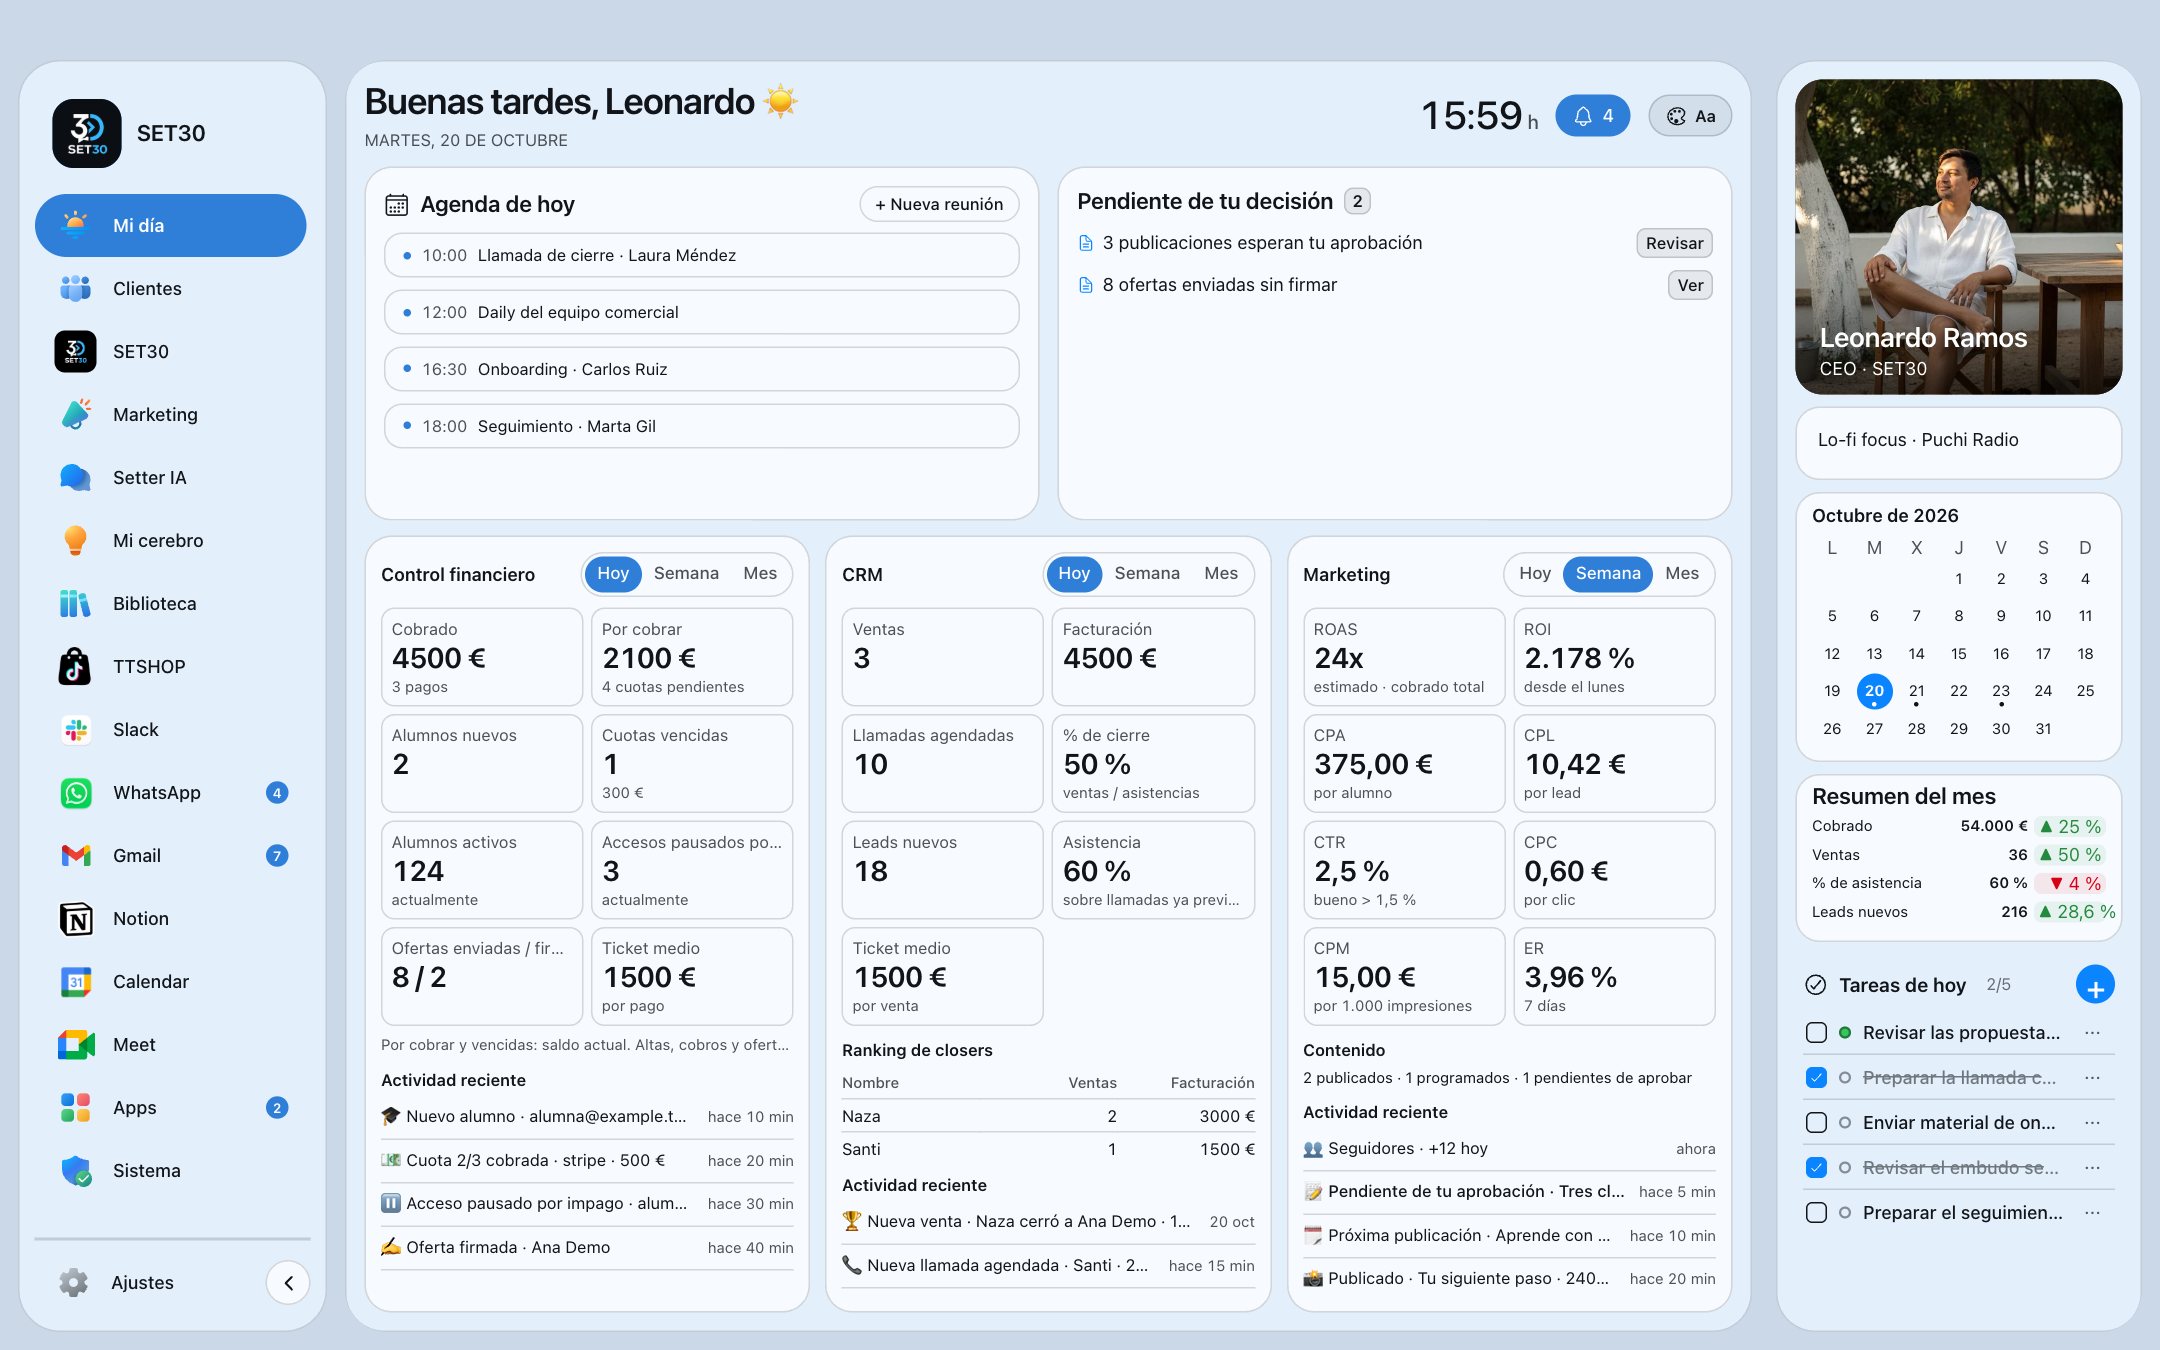
Task: Open Meet from the sidebar
Action: (x=170, y=1044)
